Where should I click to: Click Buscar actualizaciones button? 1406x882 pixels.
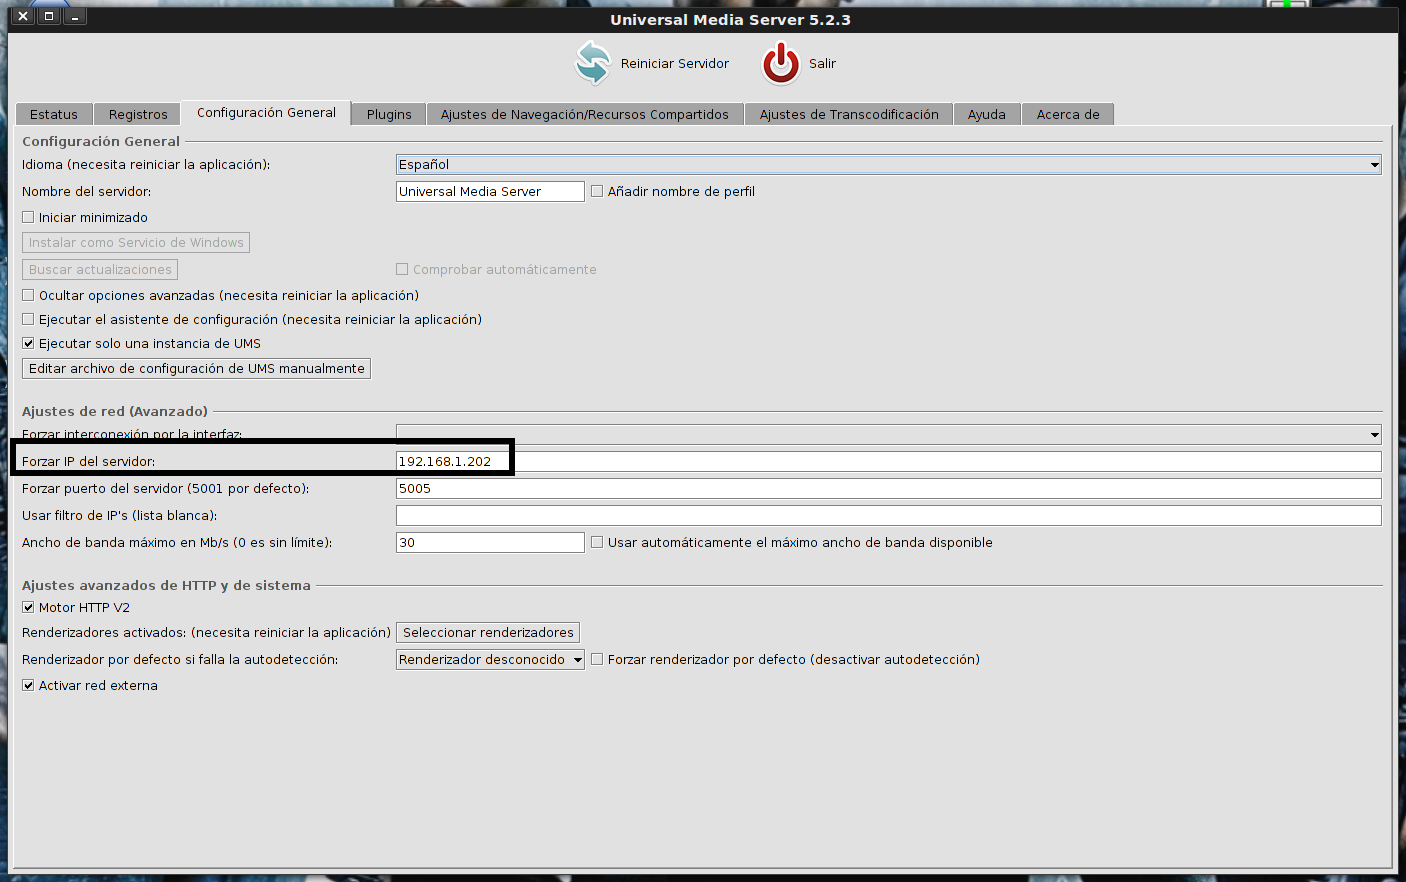(100, 269)
